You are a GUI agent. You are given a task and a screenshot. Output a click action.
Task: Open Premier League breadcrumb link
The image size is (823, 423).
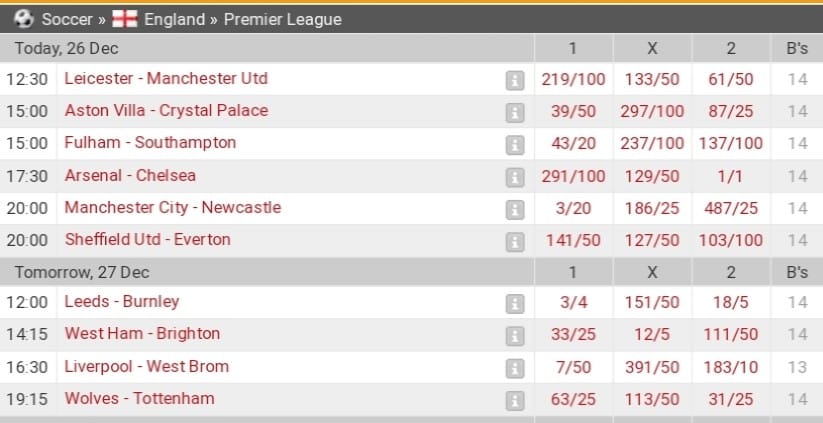pyautogui.click(x=283, y=19)
